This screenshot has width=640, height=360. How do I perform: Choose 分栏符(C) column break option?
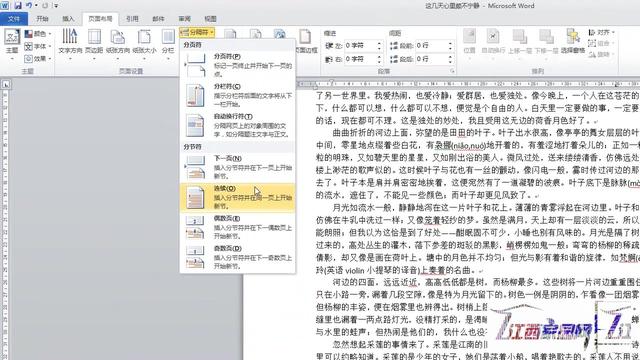(x=238, y=95)
